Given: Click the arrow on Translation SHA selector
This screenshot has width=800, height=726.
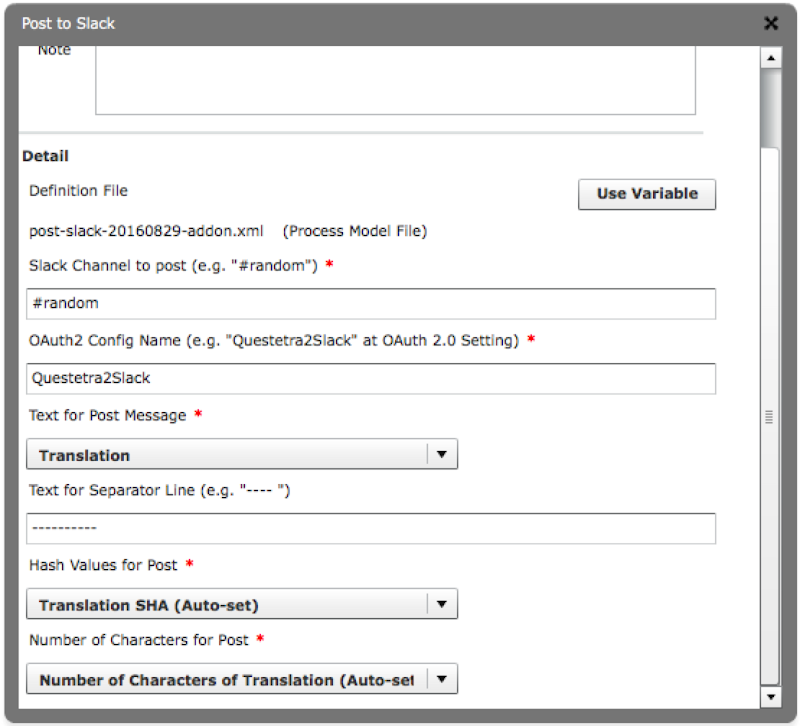Looking at the screenshot, I should tap(441, 603).
